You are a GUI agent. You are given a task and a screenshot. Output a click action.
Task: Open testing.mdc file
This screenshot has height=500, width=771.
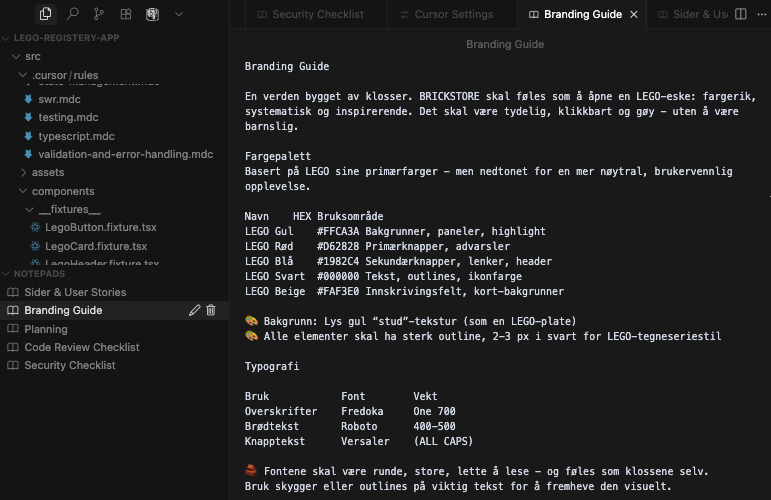pos(68,118)
